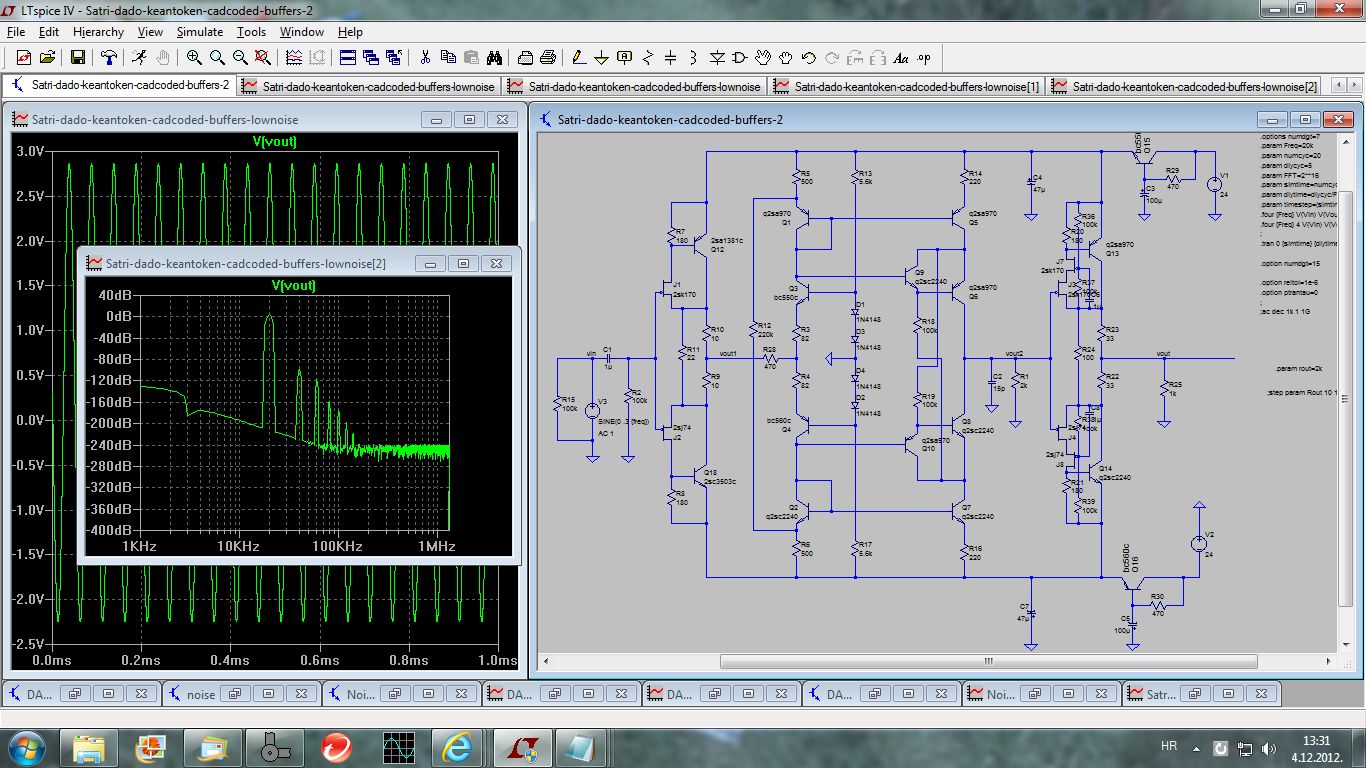Image resolution: width=1366 pixels, height=768 pixels.
Task: Click the 3.0V label on waveform vertical axis
Action: point(31,151)
